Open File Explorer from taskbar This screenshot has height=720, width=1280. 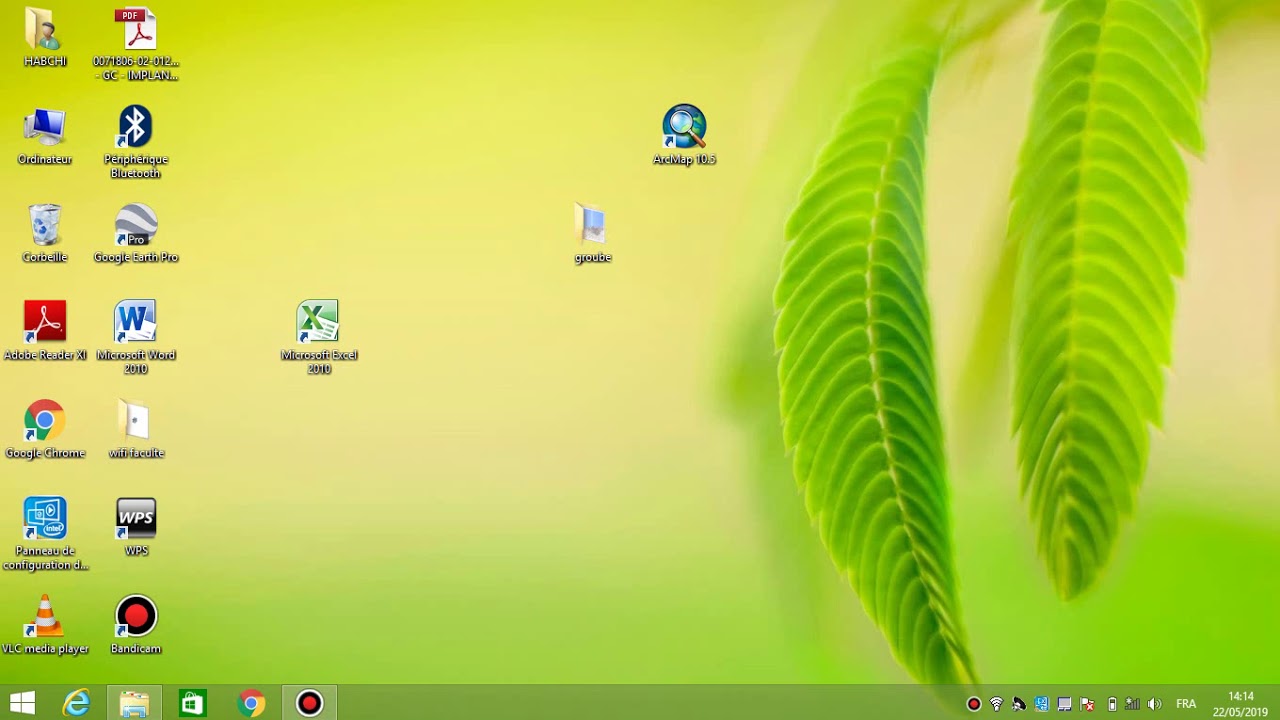point(134,703)
